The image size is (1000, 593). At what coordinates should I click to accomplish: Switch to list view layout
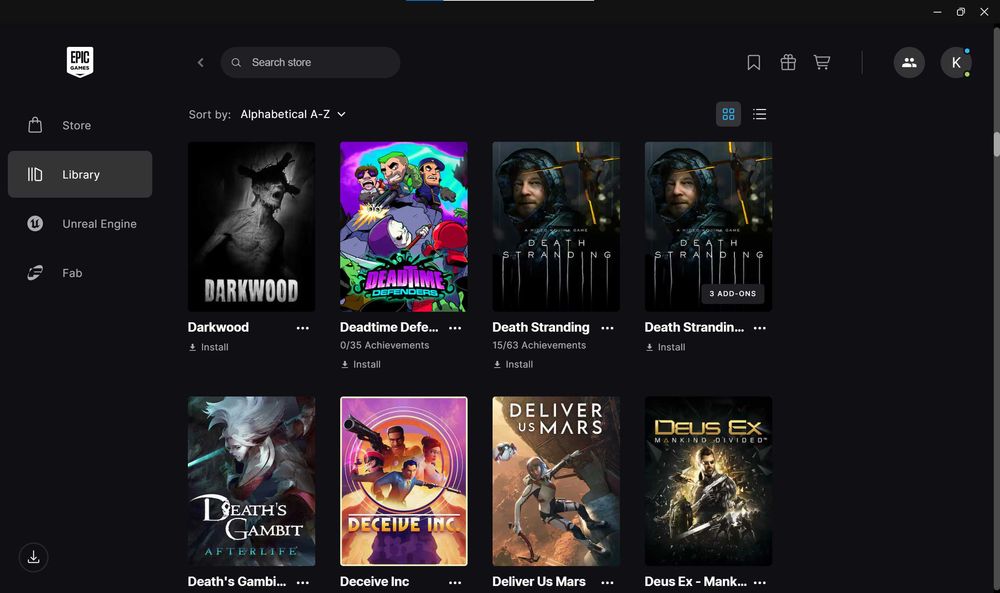click(x=760, y=114)
